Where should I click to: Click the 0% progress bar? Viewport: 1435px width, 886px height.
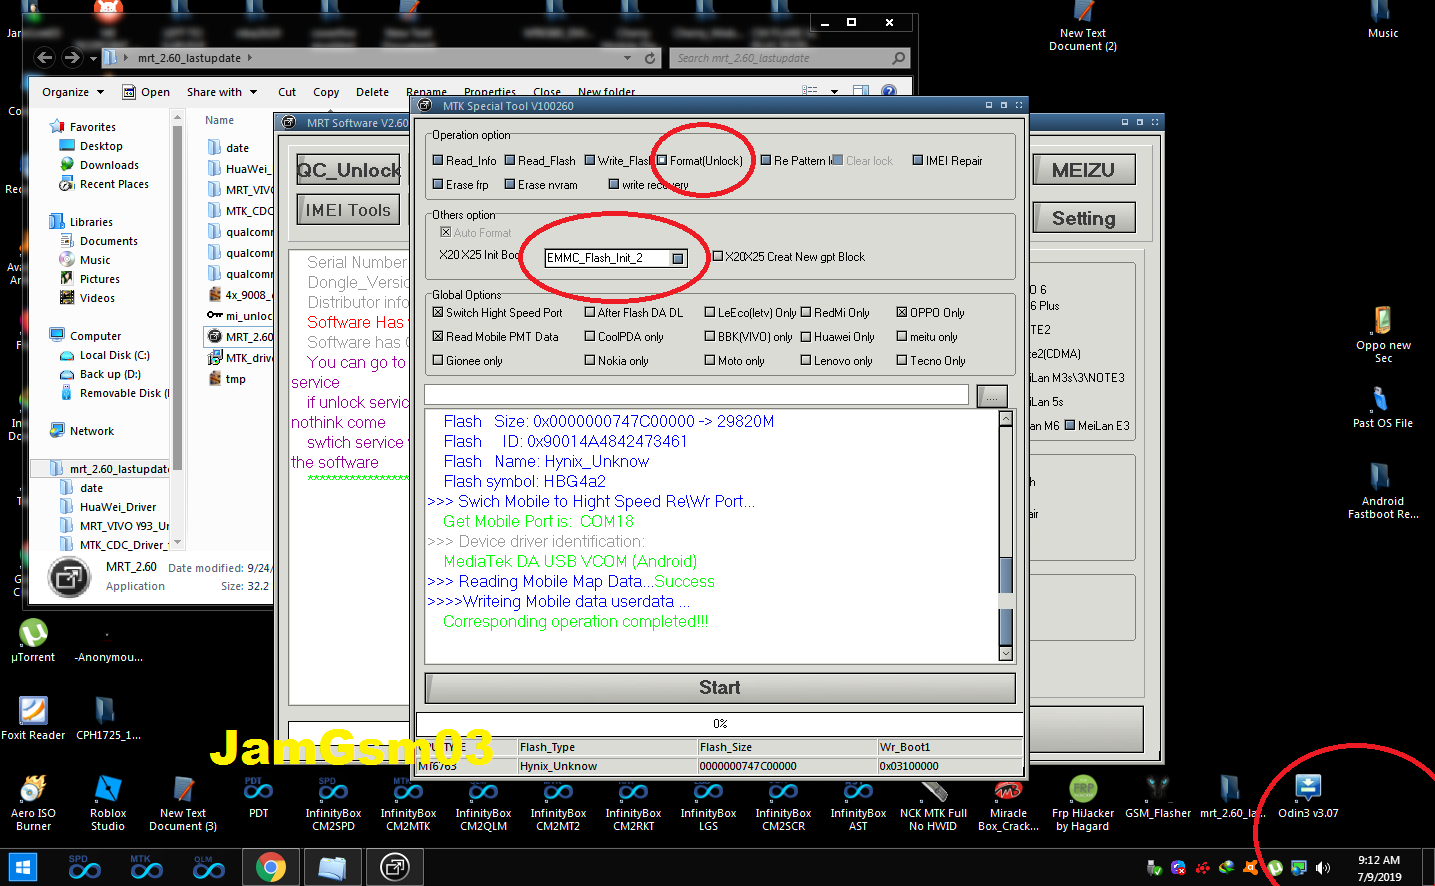[720, 723]
